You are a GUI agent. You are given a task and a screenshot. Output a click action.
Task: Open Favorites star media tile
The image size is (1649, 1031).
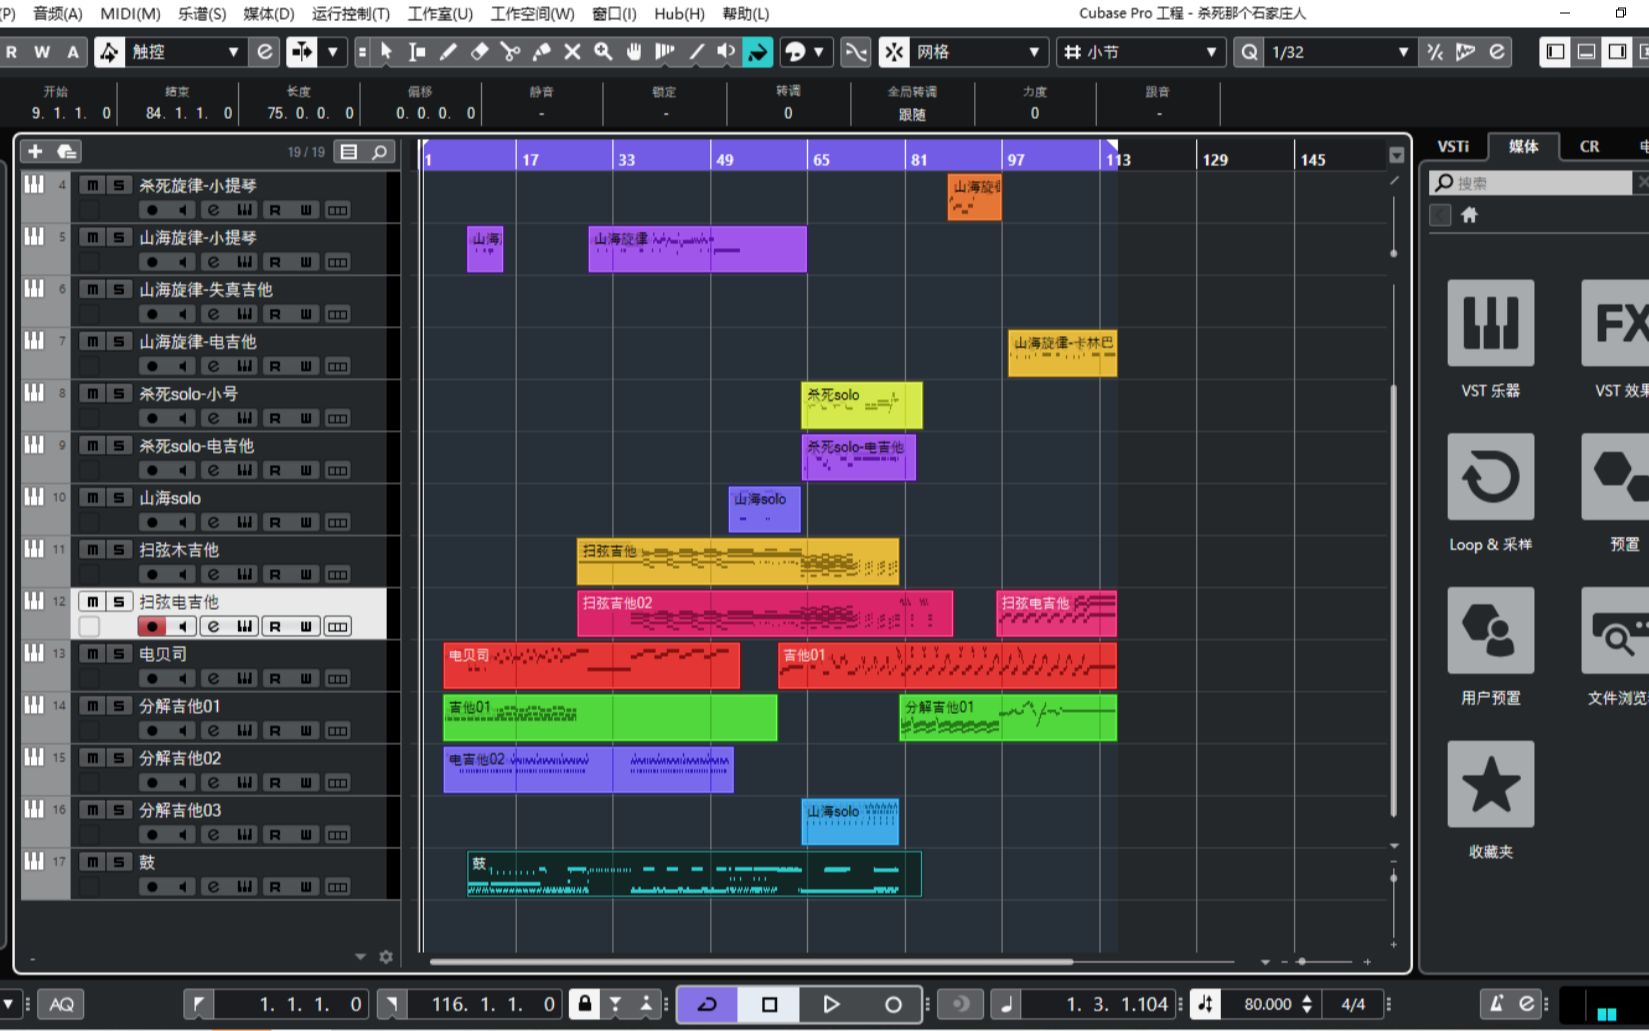[x=1490, y=784]
